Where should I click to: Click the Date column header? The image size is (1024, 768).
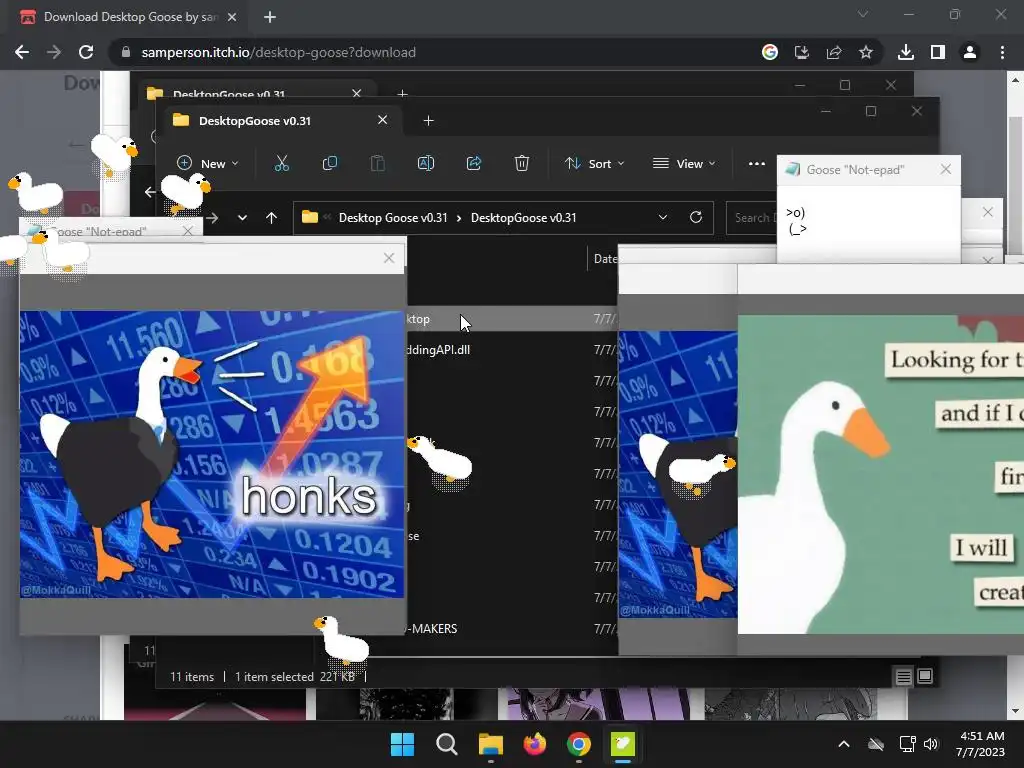pyautogui.click(x=605, y=259)
